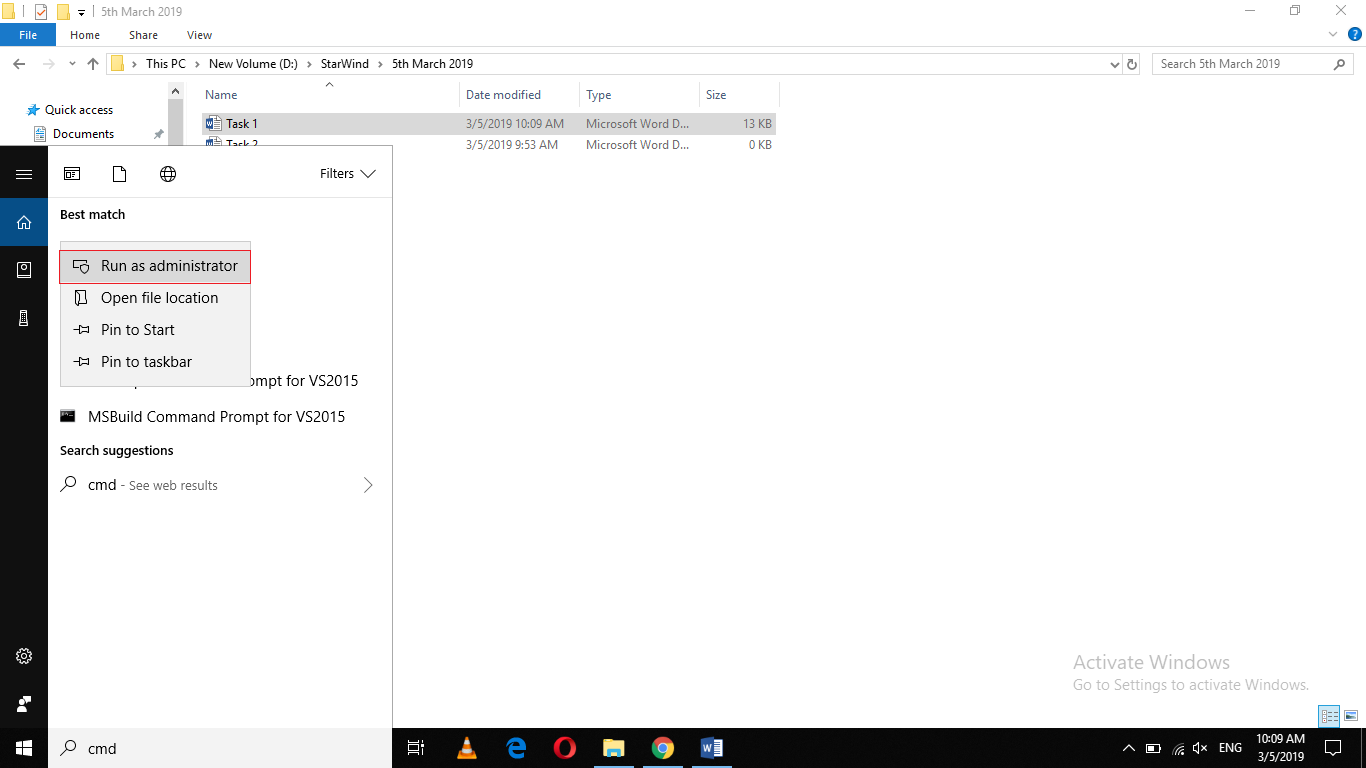This screenshot has width=1366, height=768.
Task: Open the Filters dropdown in search panel
Action: coord(346,173)
